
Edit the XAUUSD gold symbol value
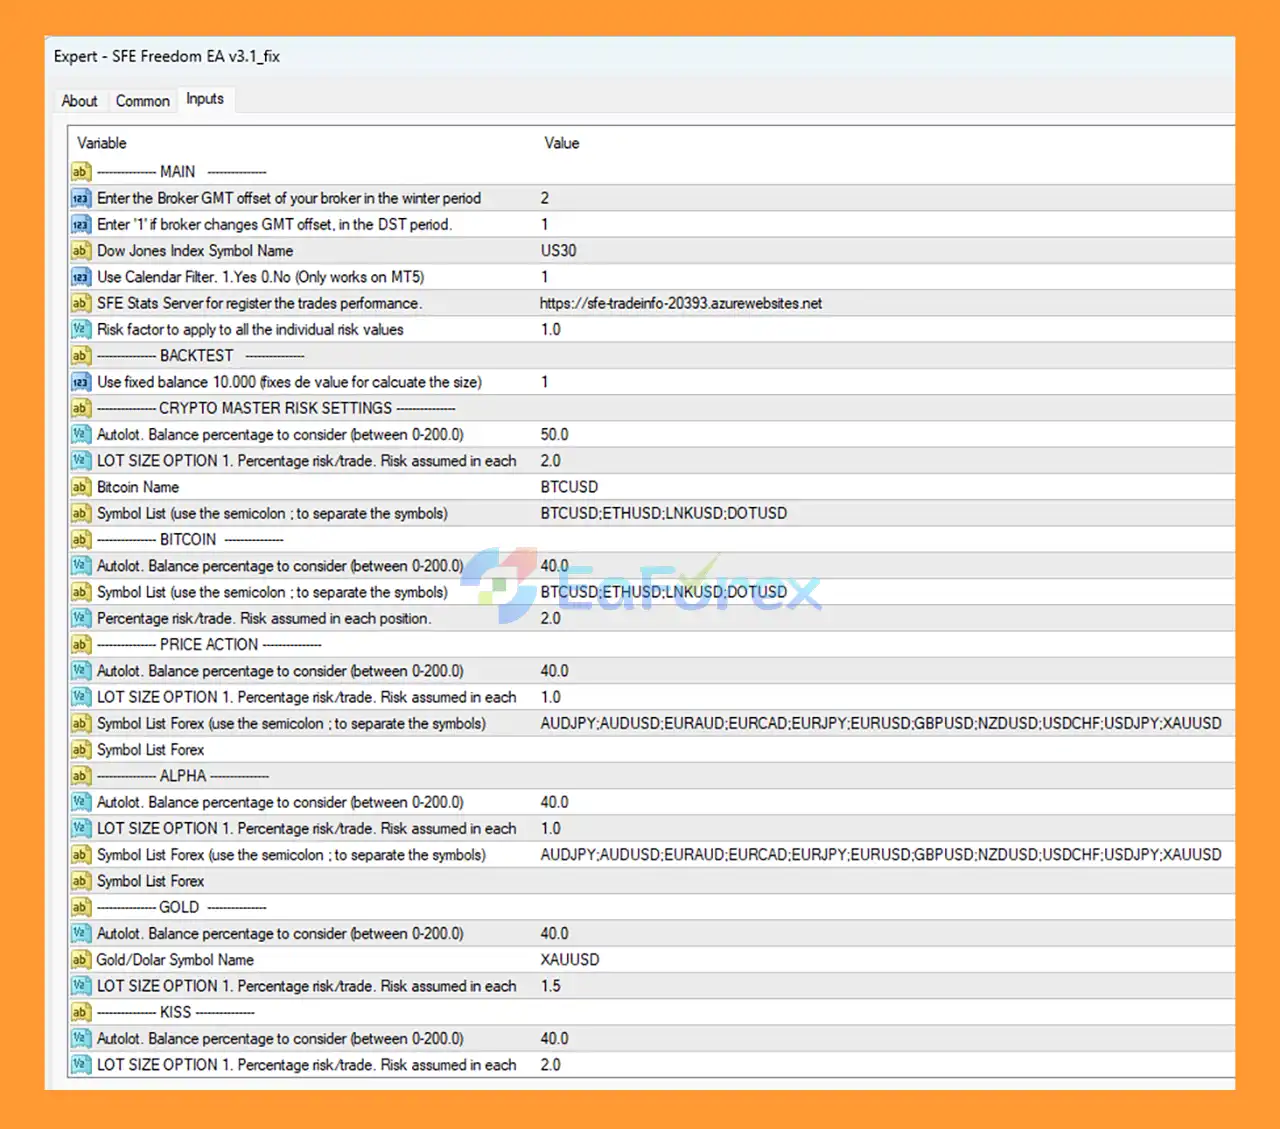570,960
